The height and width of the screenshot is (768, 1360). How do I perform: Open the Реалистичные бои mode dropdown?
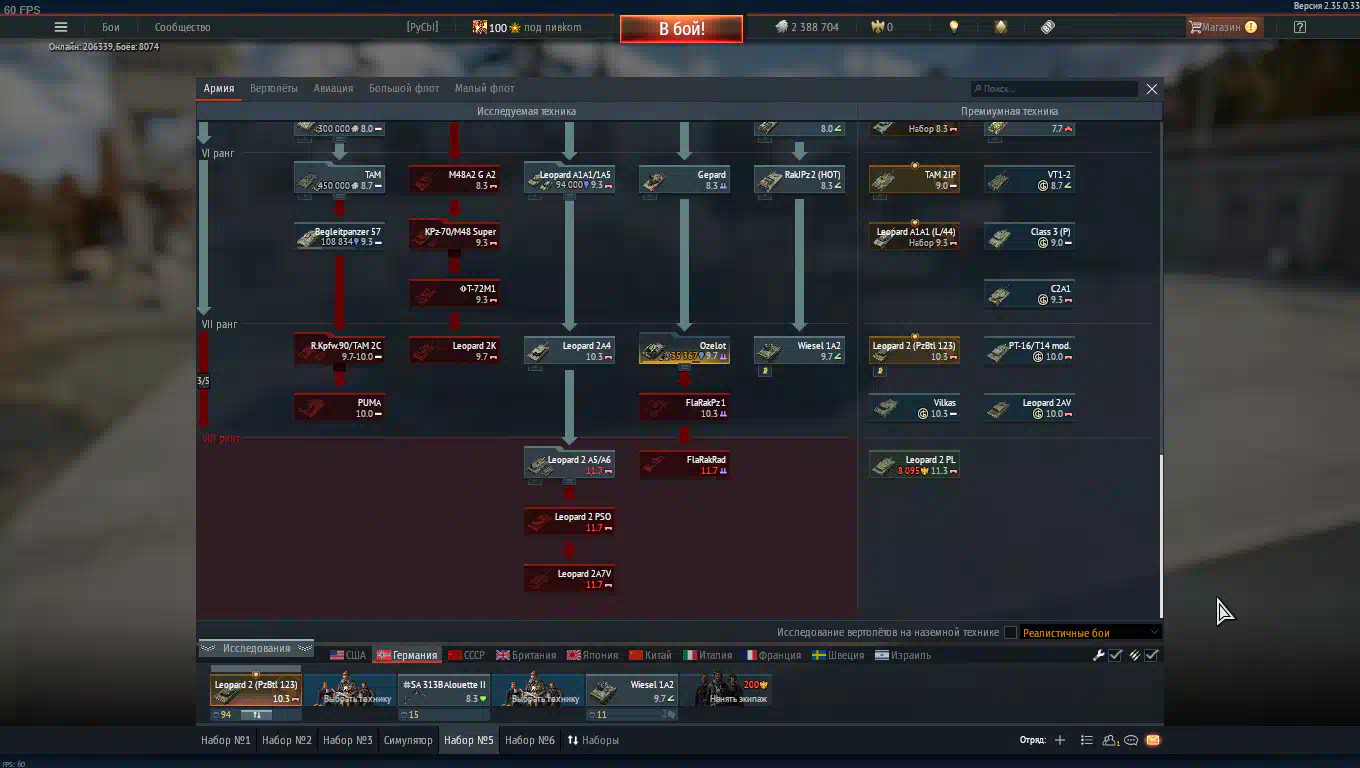pos(1090,632)
